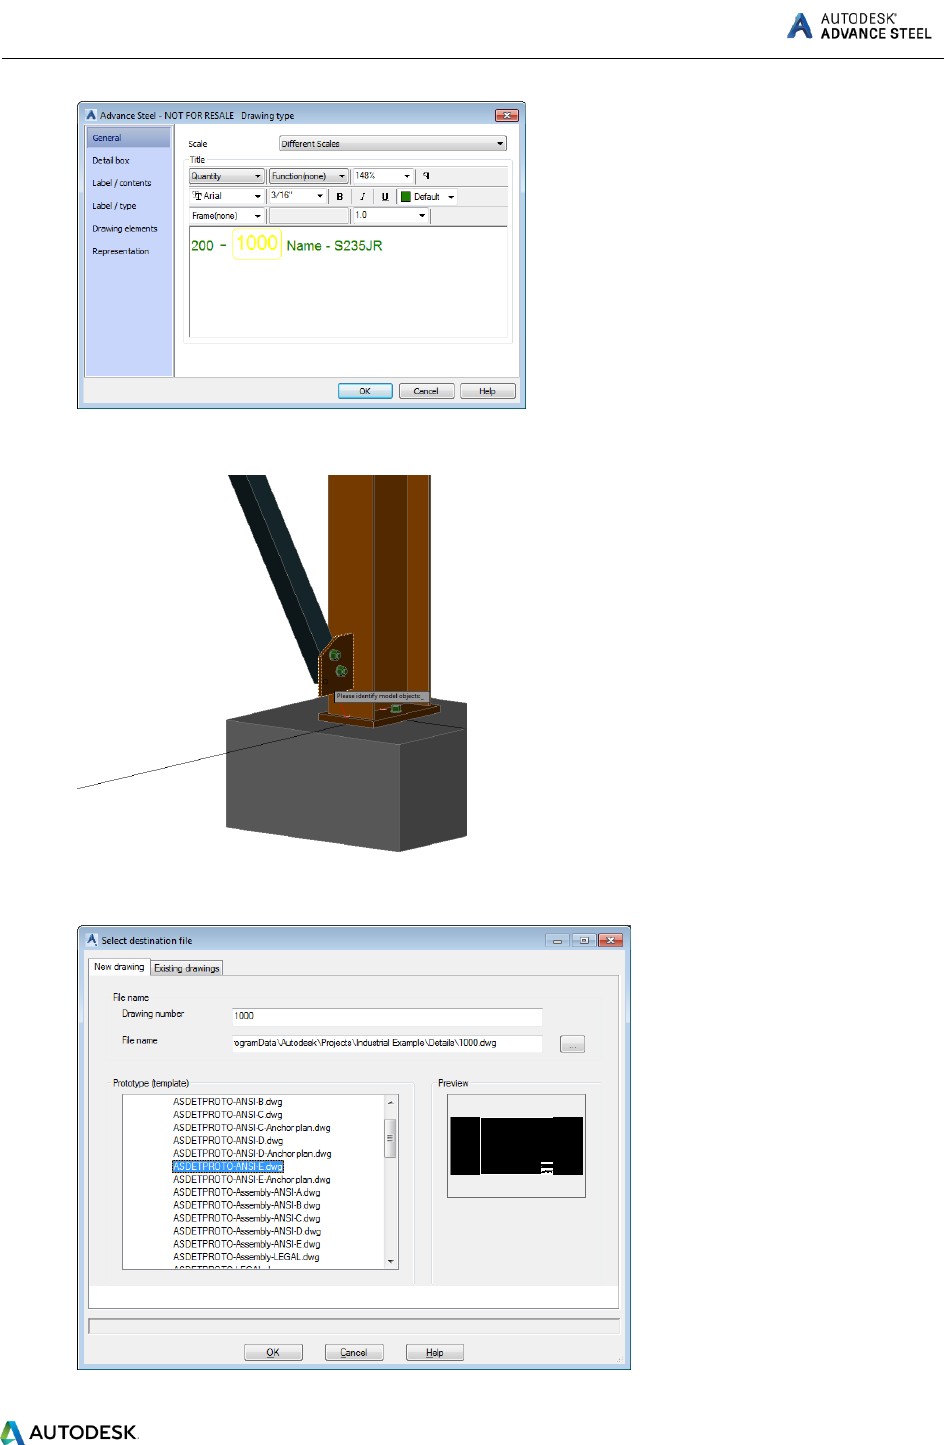Screen dimensions: 944x1445
Task: Click OK in the Drawing type dialog
Action: (365, 391)
